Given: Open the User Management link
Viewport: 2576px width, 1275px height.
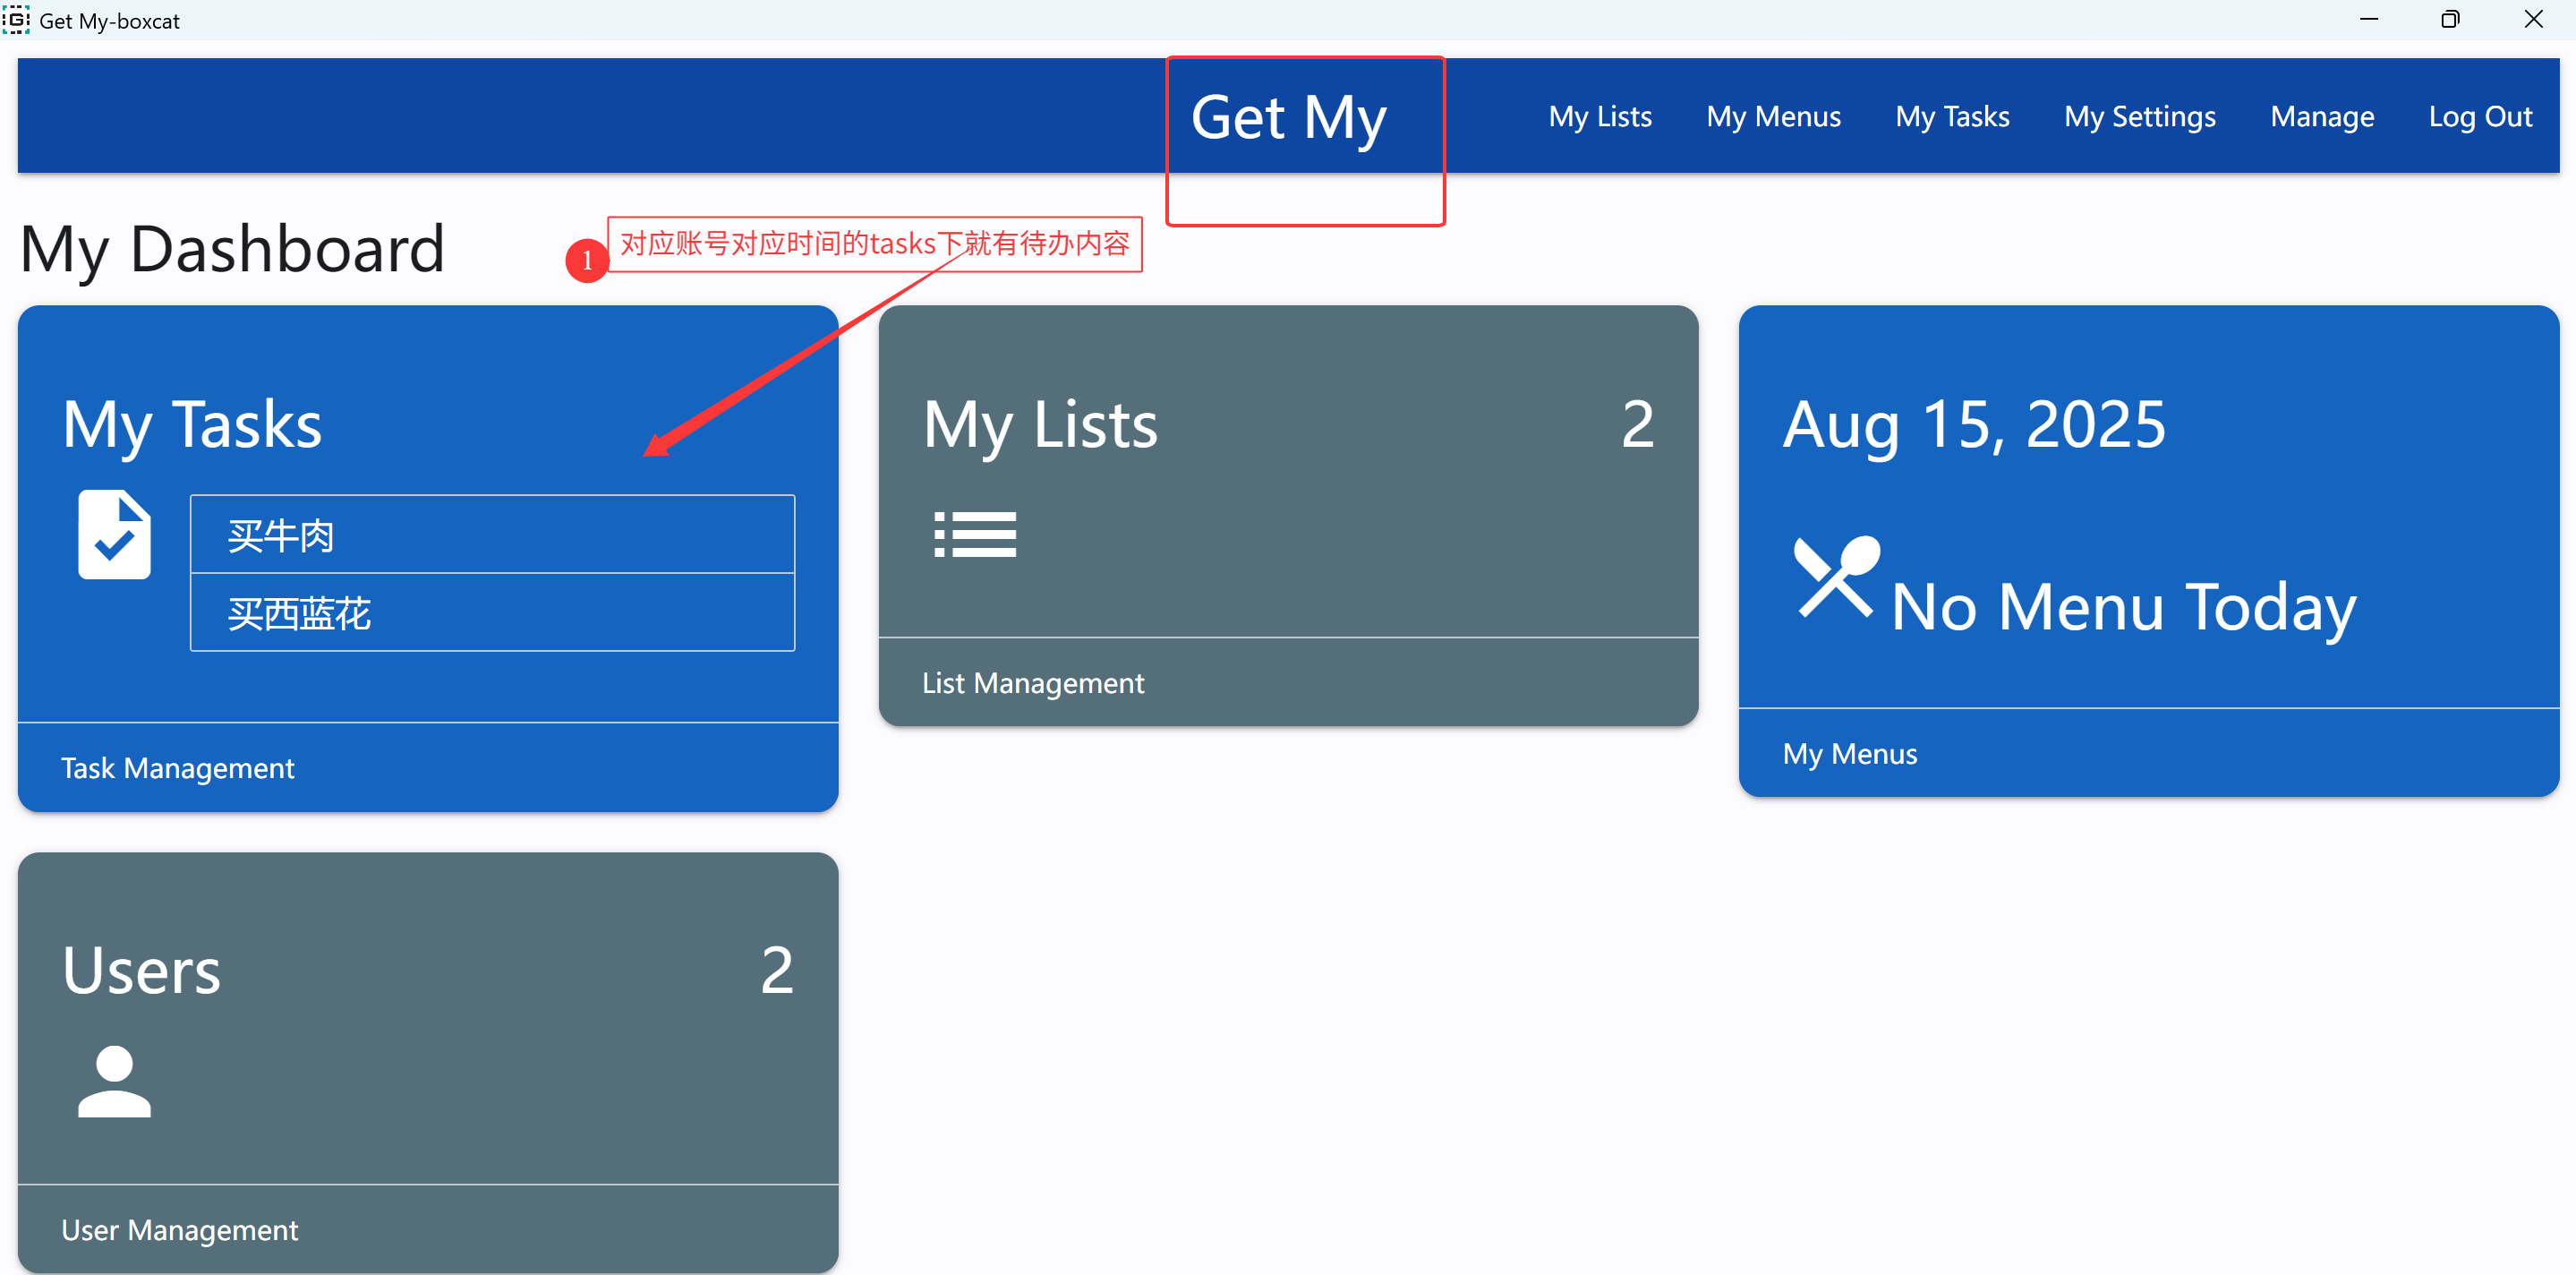Looking at the screenshot, I should tap(180, 1229).
